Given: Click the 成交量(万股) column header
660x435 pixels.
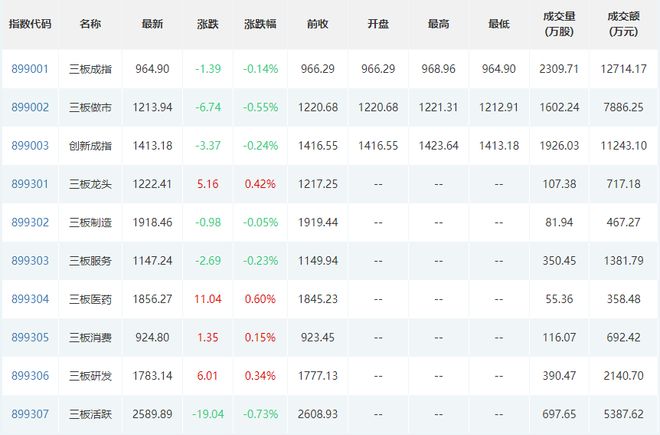Looking at the screenshot, I should coord(559,24).
